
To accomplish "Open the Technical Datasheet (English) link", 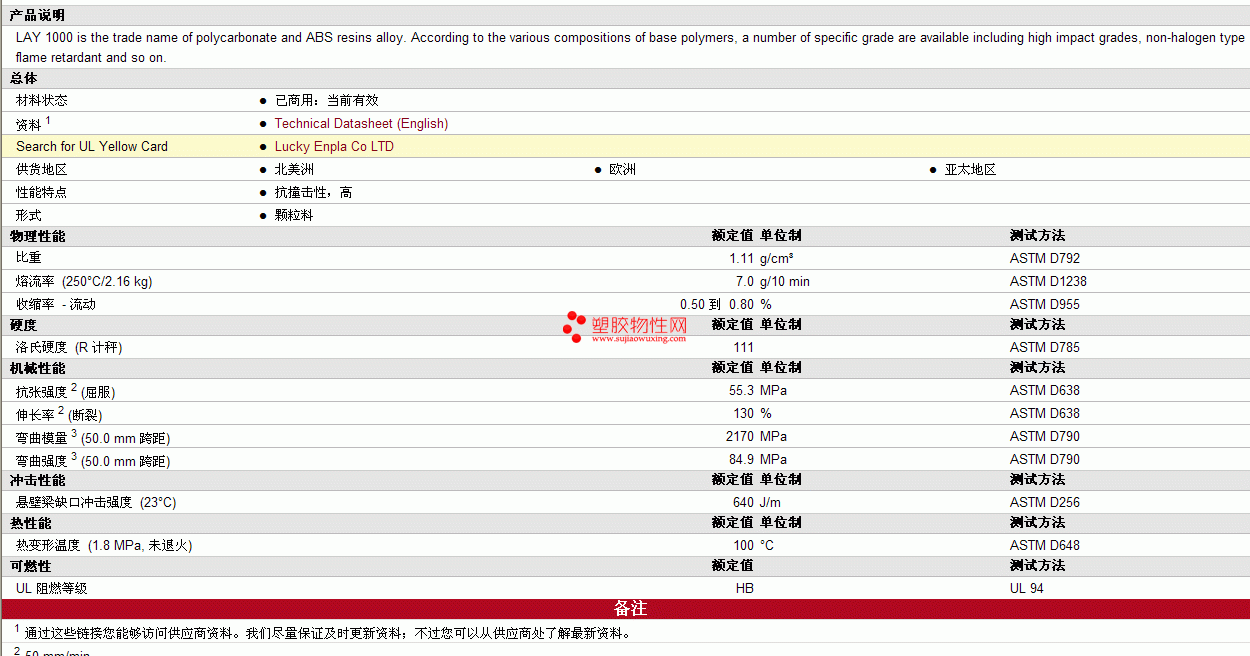I will pyautogui.click(x=361, y=124).
